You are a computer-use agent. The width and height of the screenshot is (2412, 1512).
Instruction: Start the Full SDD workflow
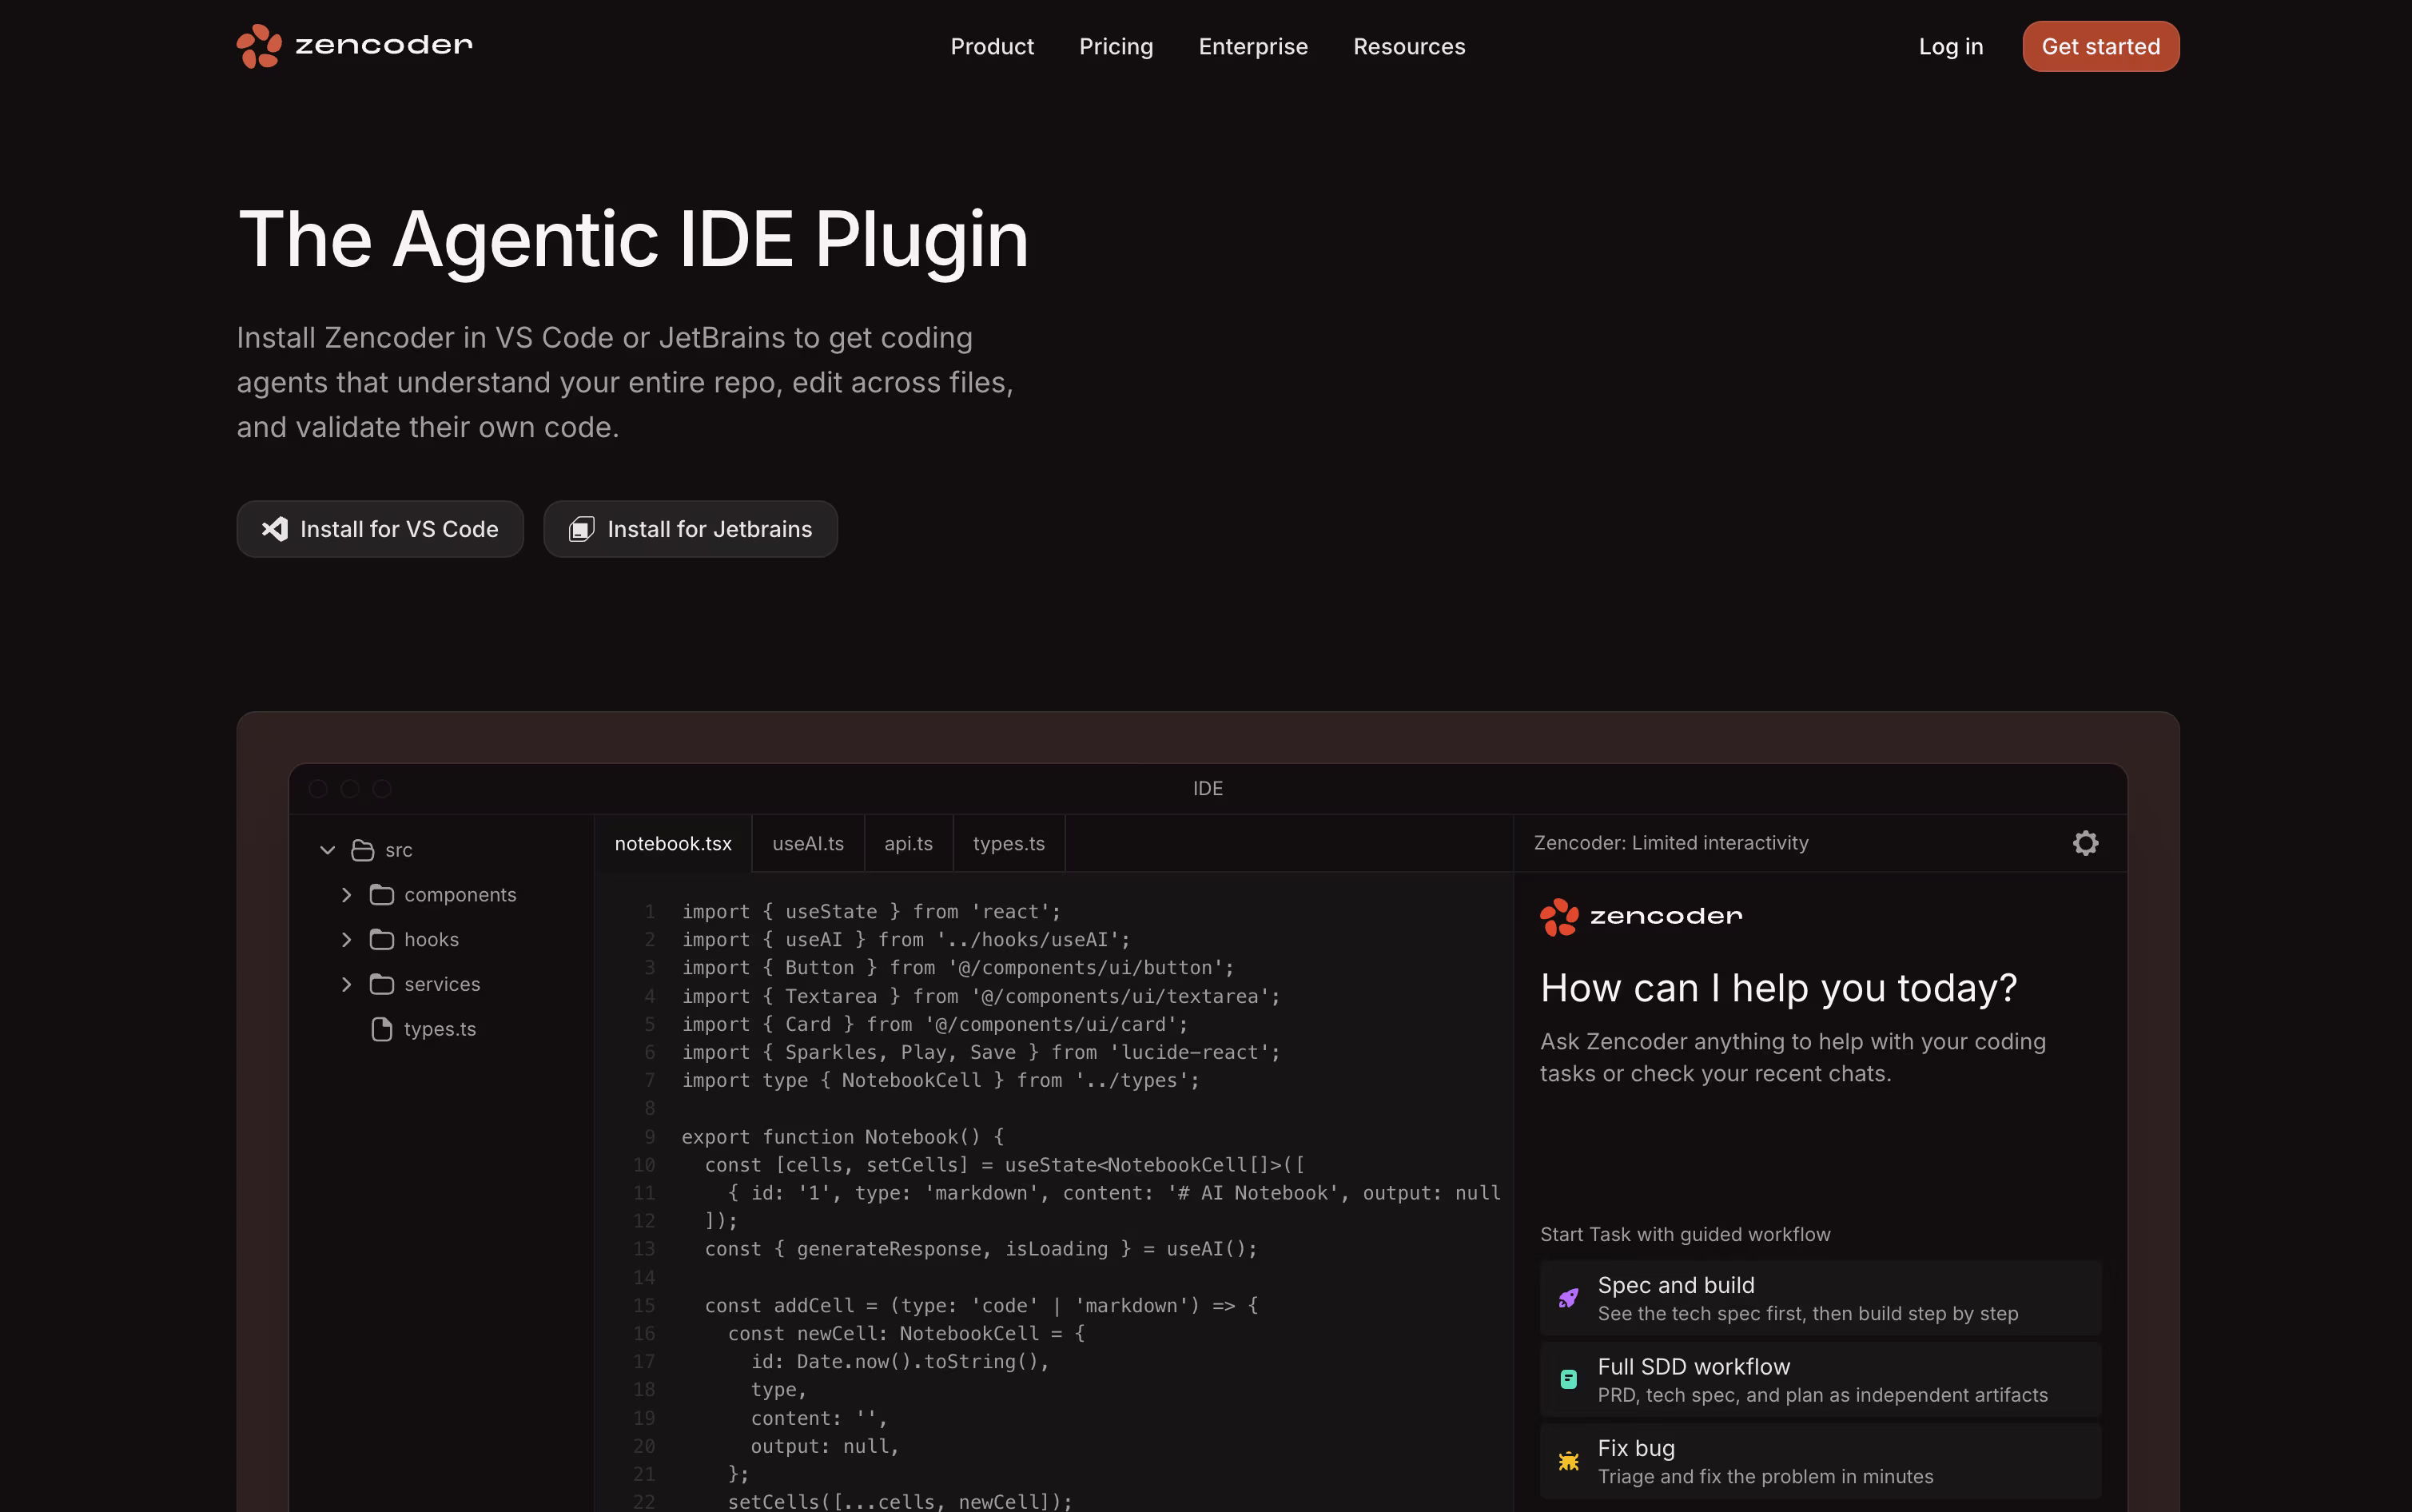1820,1379
